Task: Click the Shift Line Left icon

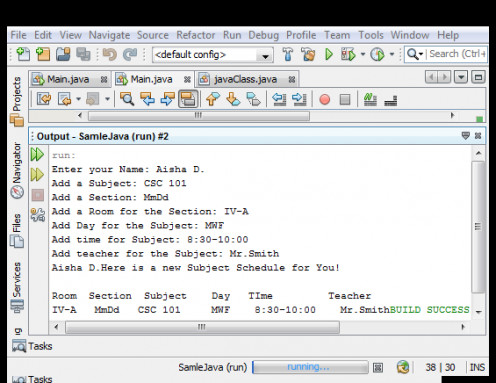Action: (x=279, y=99)
